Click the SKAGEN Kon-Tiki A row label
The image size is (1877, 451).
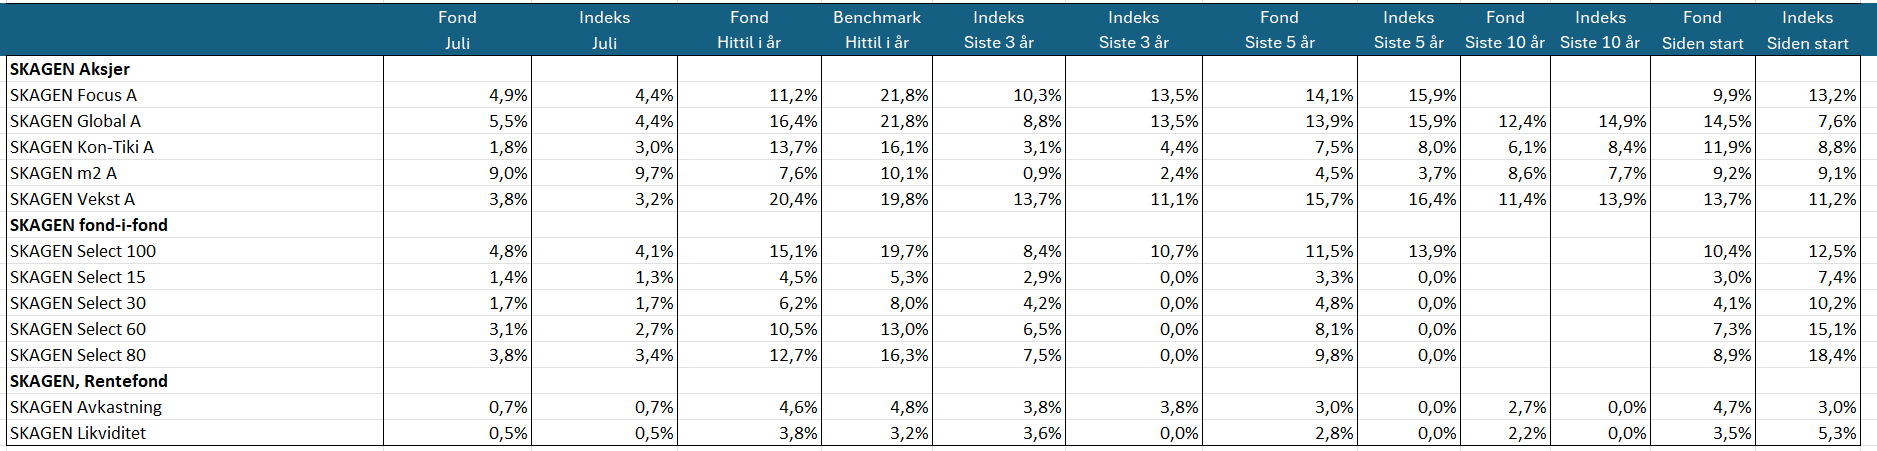(82, 147)
